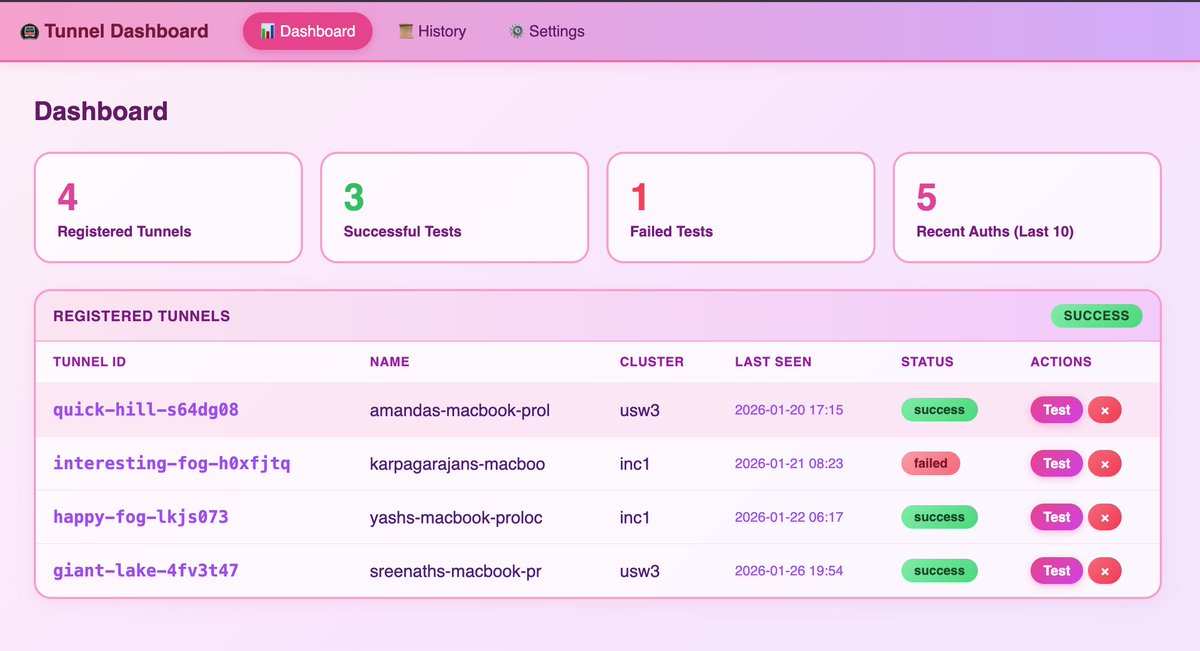Click the tunnel logo icon beside Tunnel Dashboard
The image size is (1200, 651).
30,31
